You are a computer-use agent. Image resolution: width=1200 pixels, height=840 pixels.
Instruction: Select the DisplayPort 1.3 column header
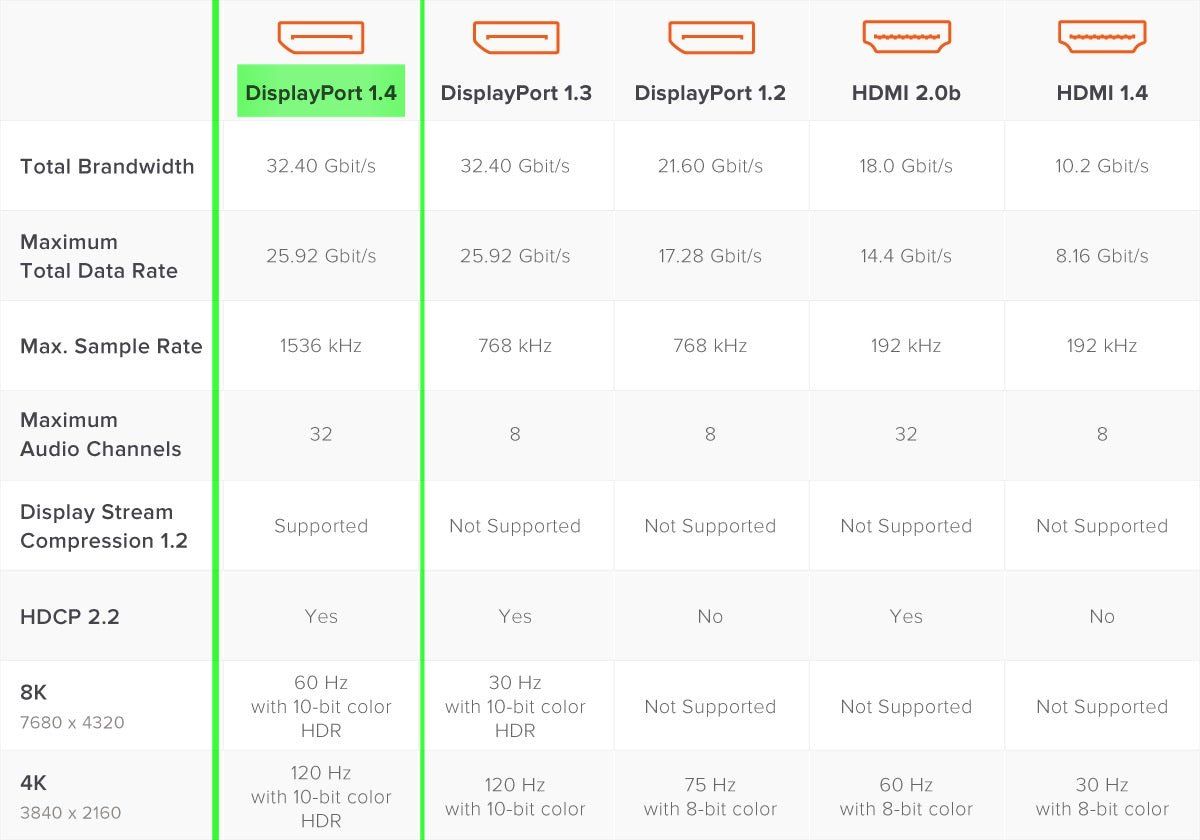(x=516, y=93)
